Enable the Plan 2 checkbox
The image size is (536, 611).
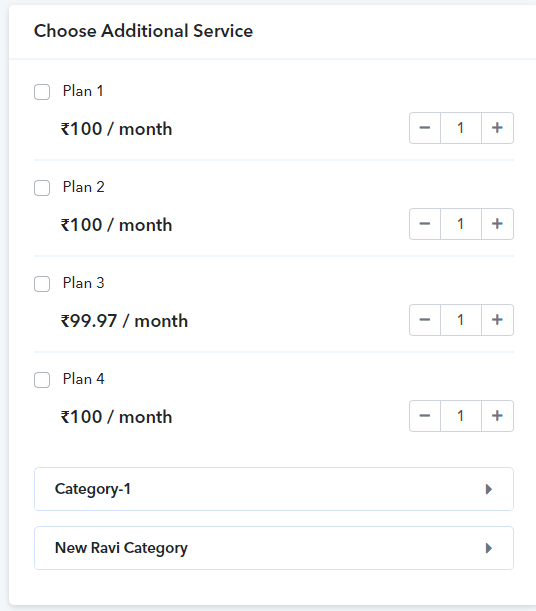coord(42,188)
